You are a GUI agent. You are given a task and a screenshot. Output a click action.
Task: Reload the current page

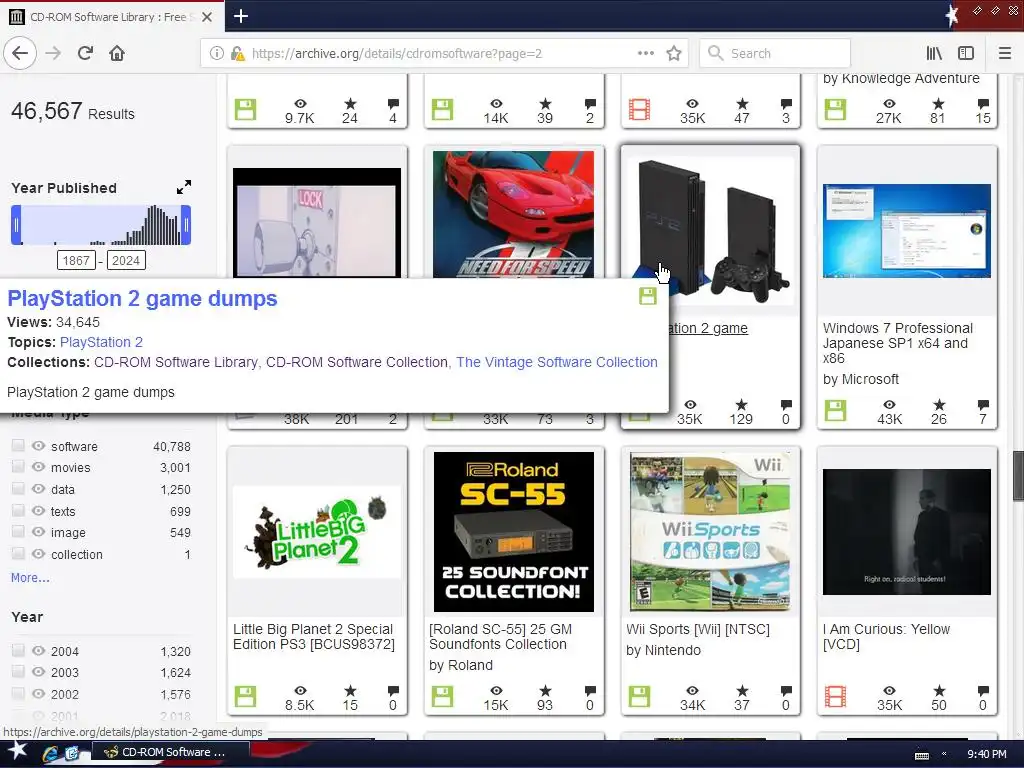tap(85, 53)
